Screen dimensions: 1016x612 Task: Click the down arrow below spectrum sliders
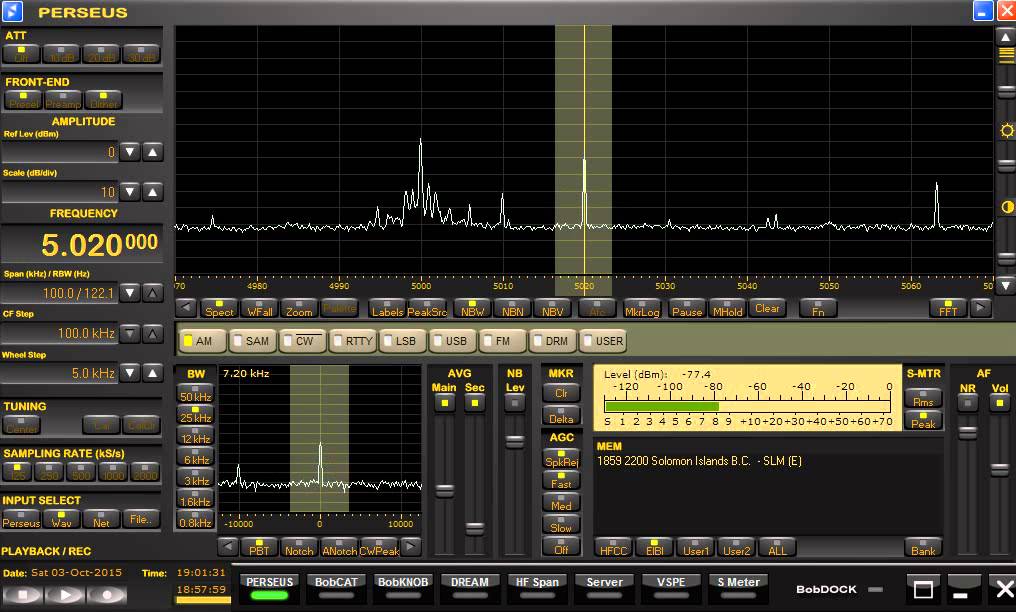point(1006,285)
